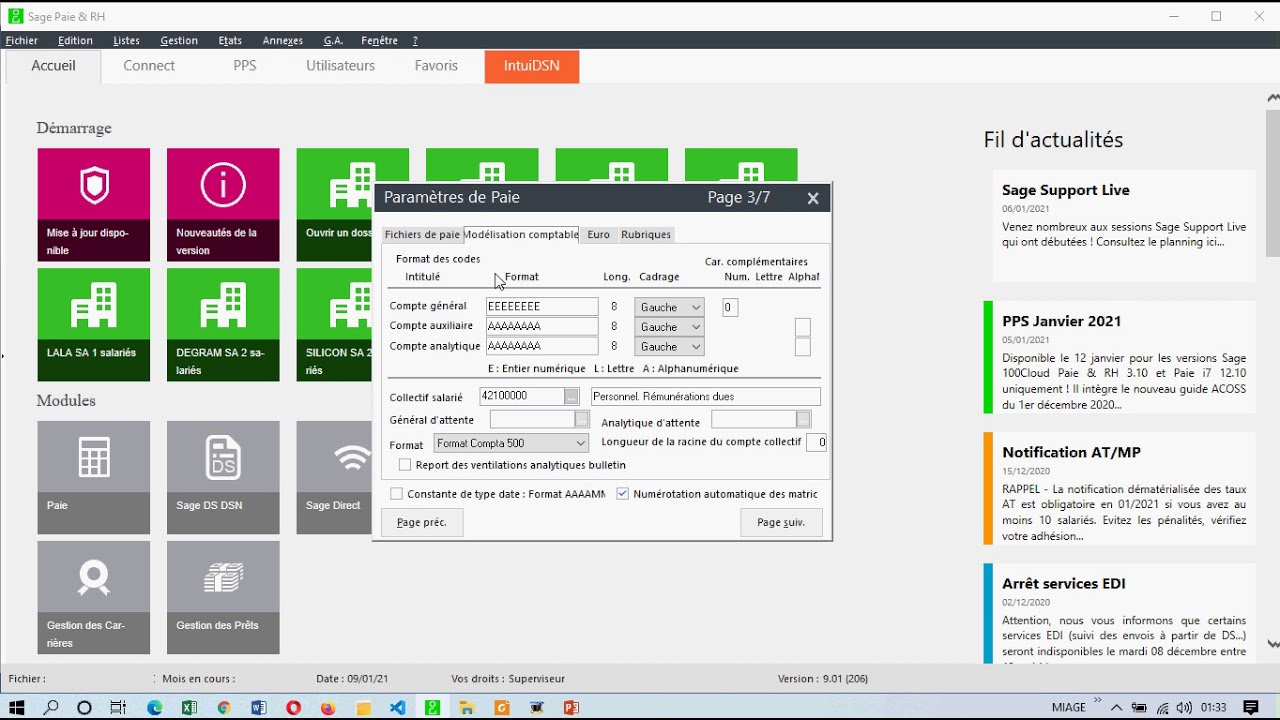The image size is (1280, 720).
Task: Open the Gestion des Prêts module tile
Action: [x=223, y=597]
